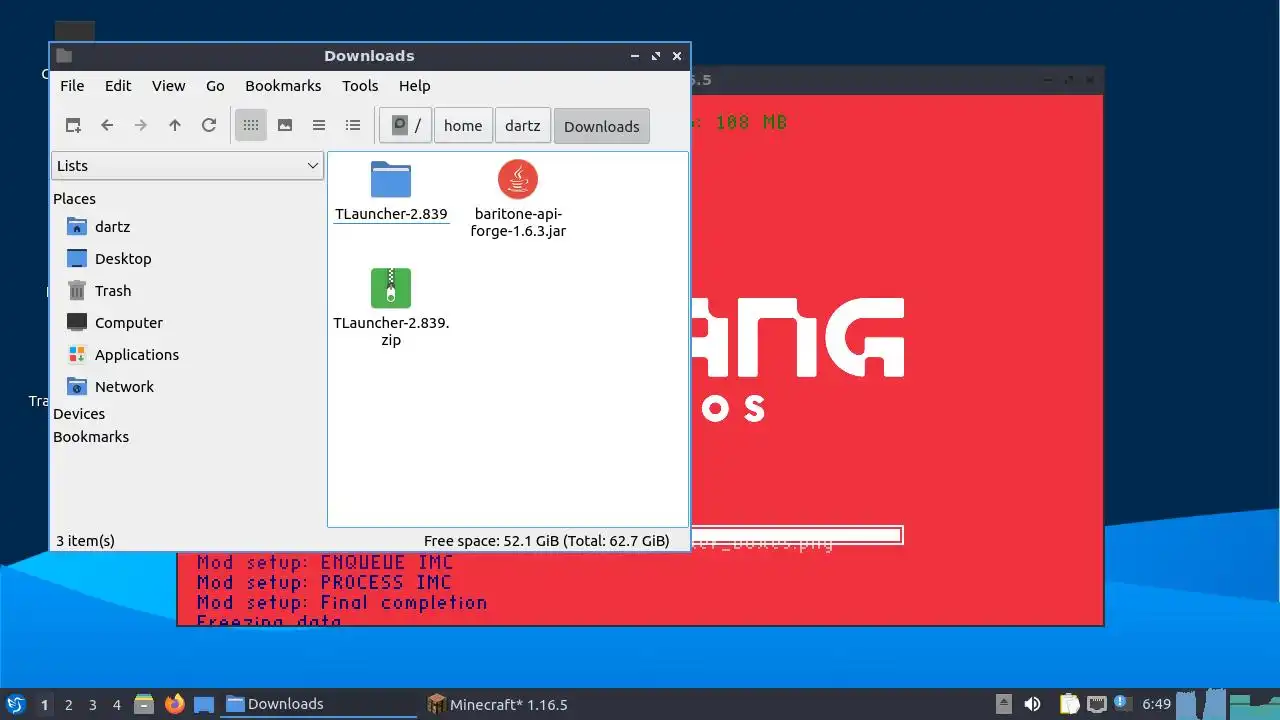Open the Help menu

pos(415,86)
